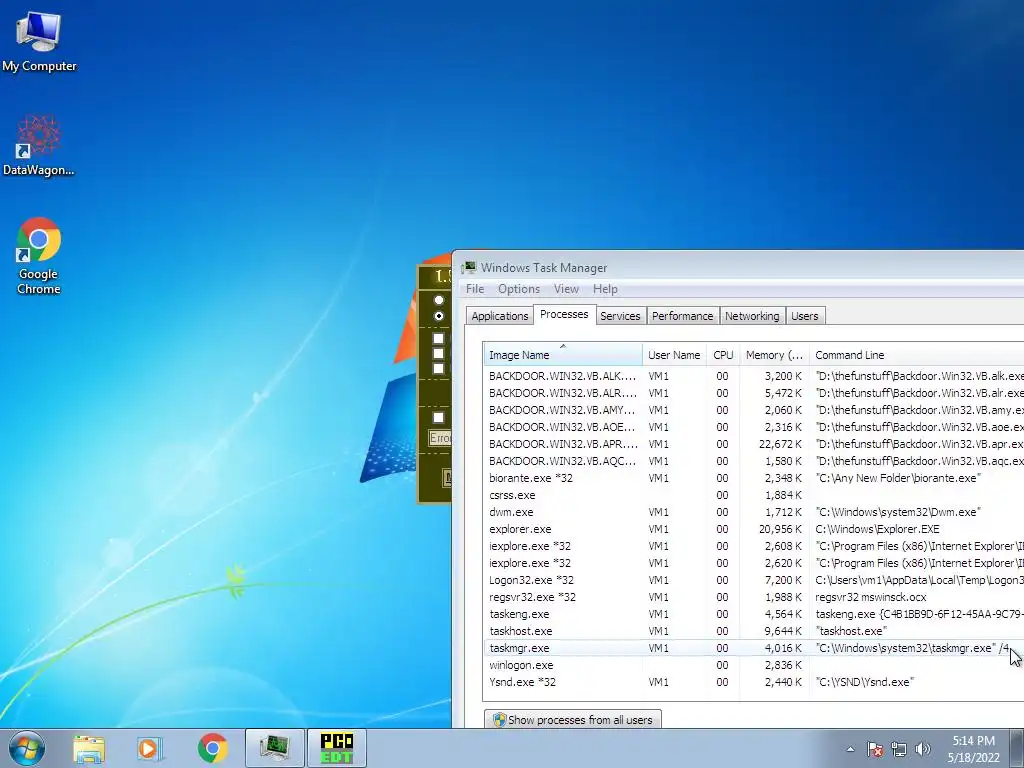The image size is (1024, 768).
Task: Switch to the Networking tab
Action: click(x=752, y=316)
